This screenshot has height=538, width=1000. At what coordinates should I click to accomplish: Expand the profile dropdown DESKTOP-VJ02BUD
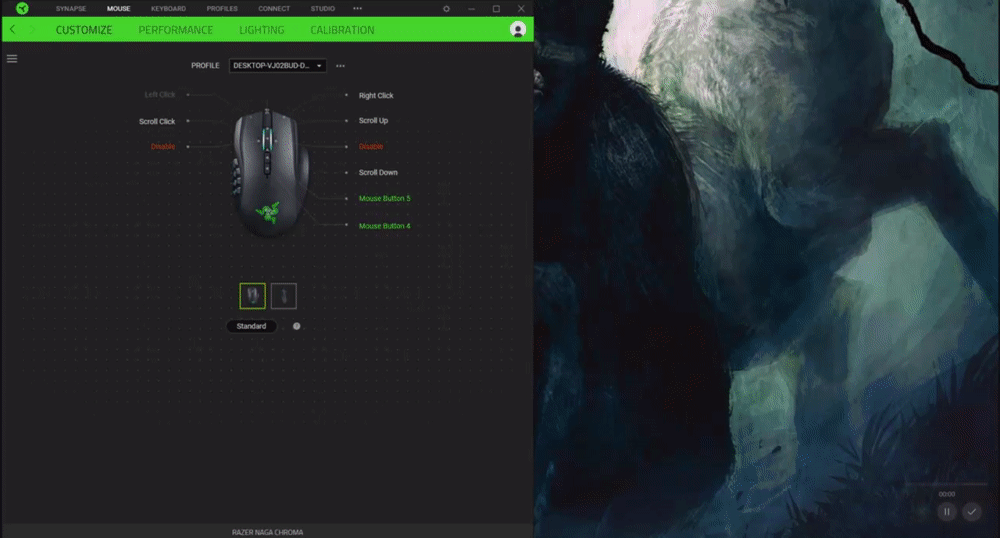coord(277,66)
